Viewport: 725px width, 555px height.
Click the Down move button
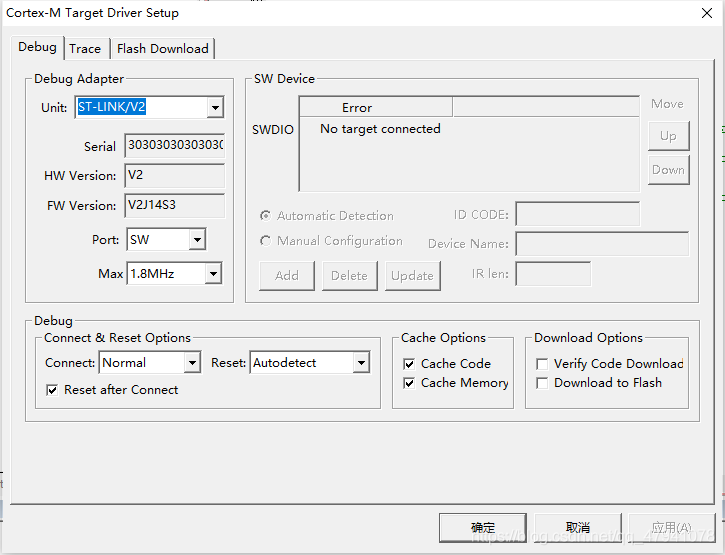(669, 170)
